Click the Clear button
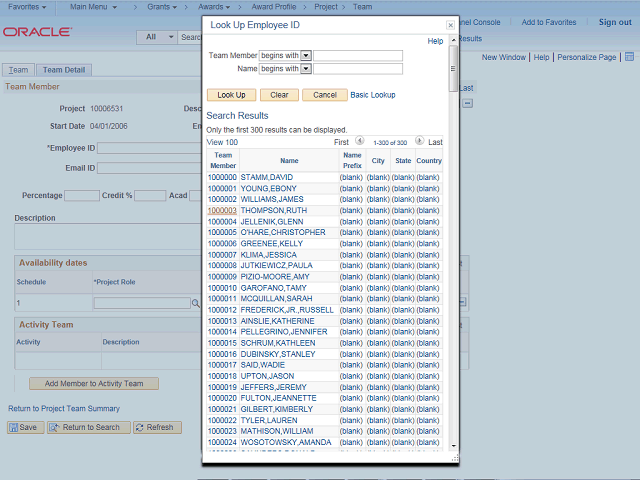Image resolution: width=640 pixels, height=480 pixels. [x=279, y=95]
